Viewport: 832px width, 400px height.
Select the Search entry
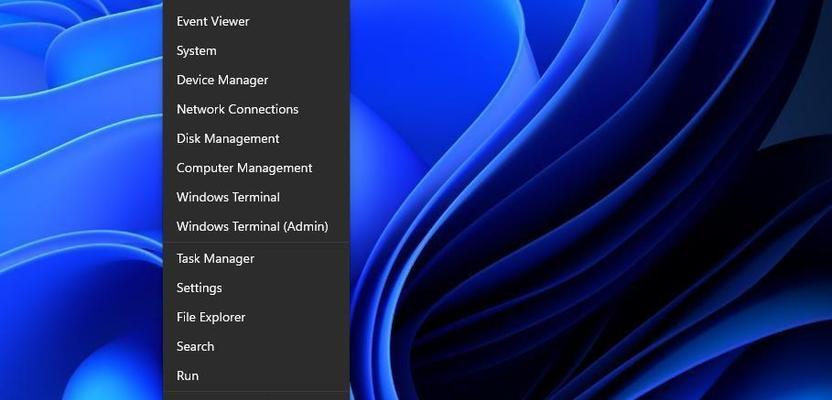coord(256,346)
